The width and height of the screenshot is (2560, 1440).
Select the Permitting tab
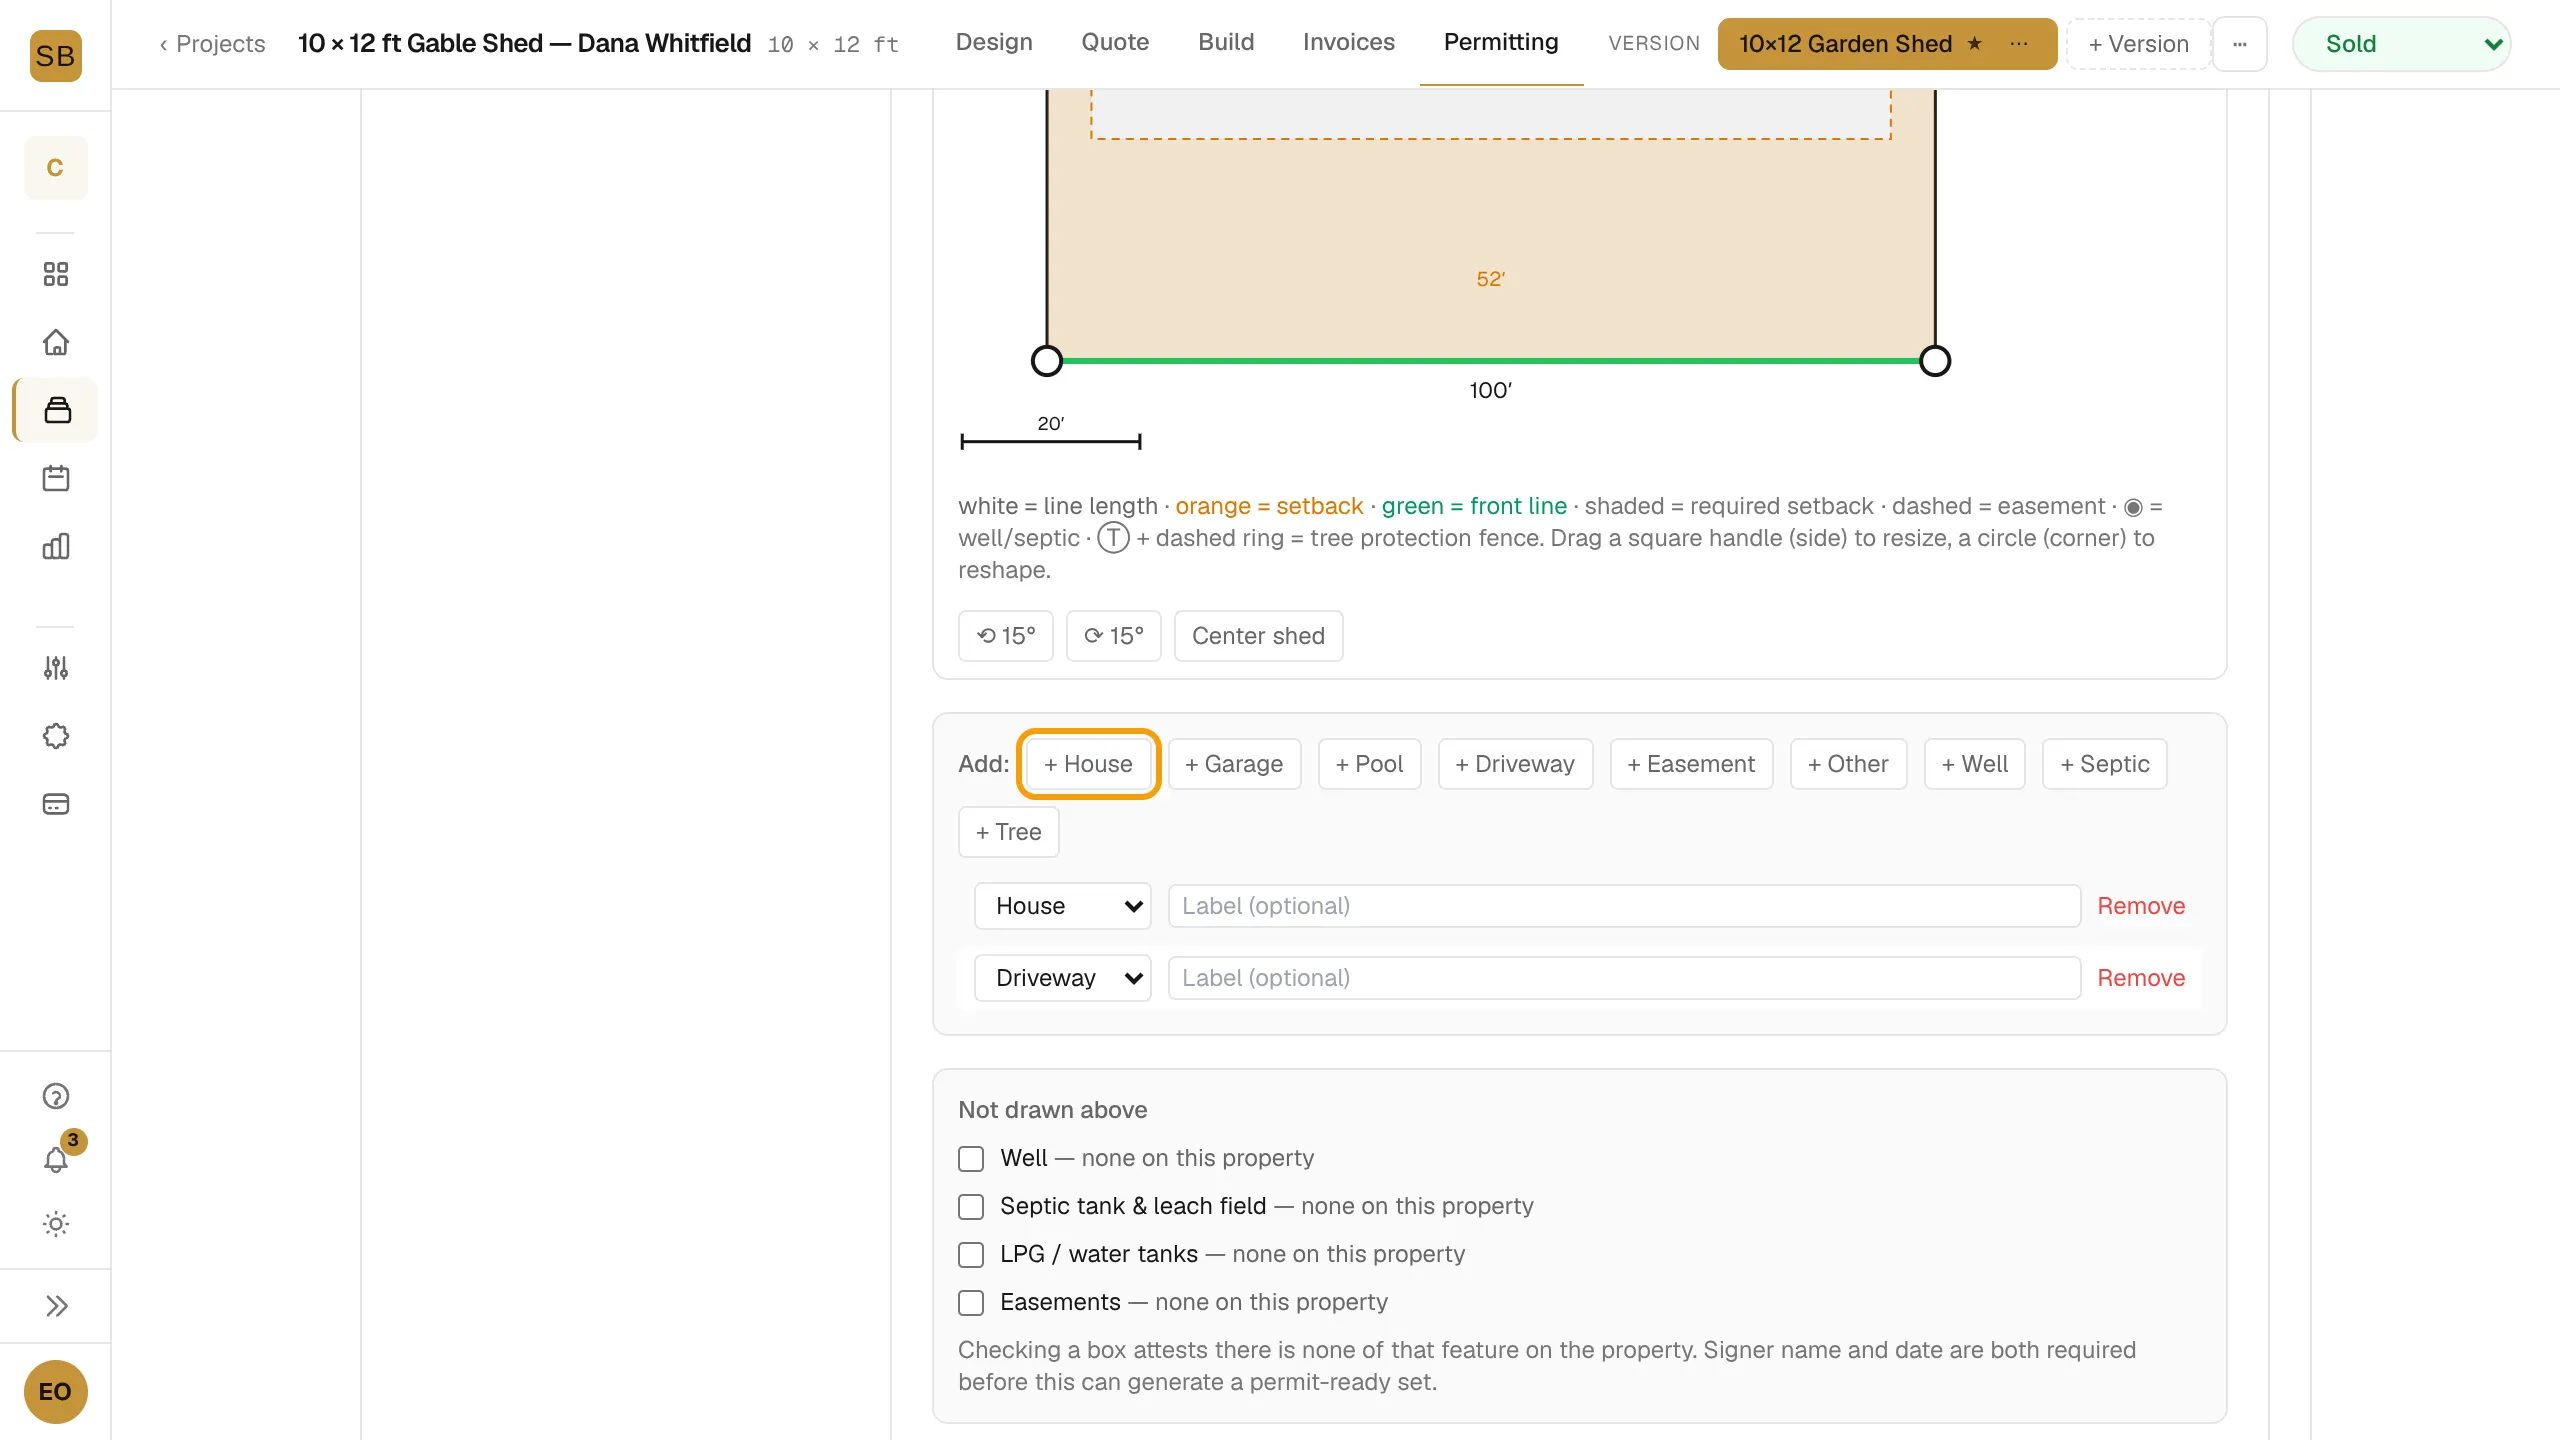pyautogui.click(x=1501, y=42)
